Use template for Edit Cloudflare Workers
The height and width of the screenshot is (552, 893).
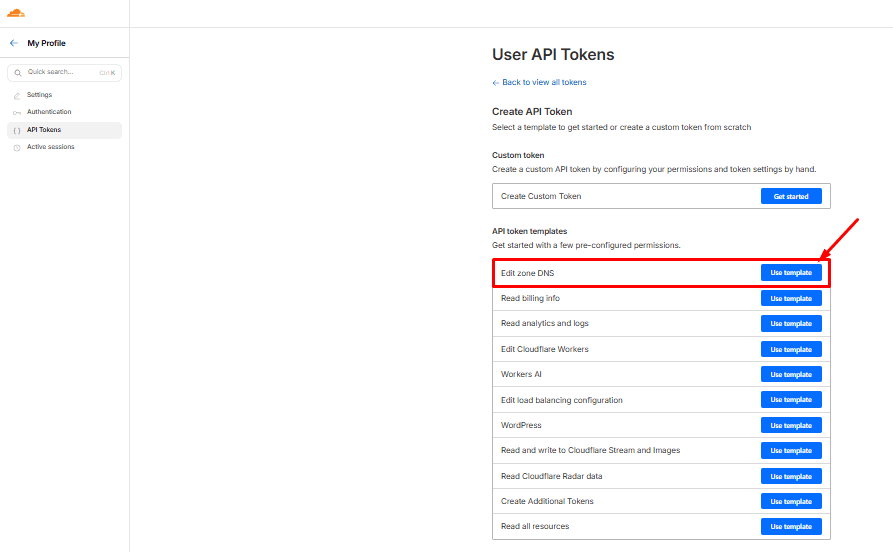coord(791,349)
